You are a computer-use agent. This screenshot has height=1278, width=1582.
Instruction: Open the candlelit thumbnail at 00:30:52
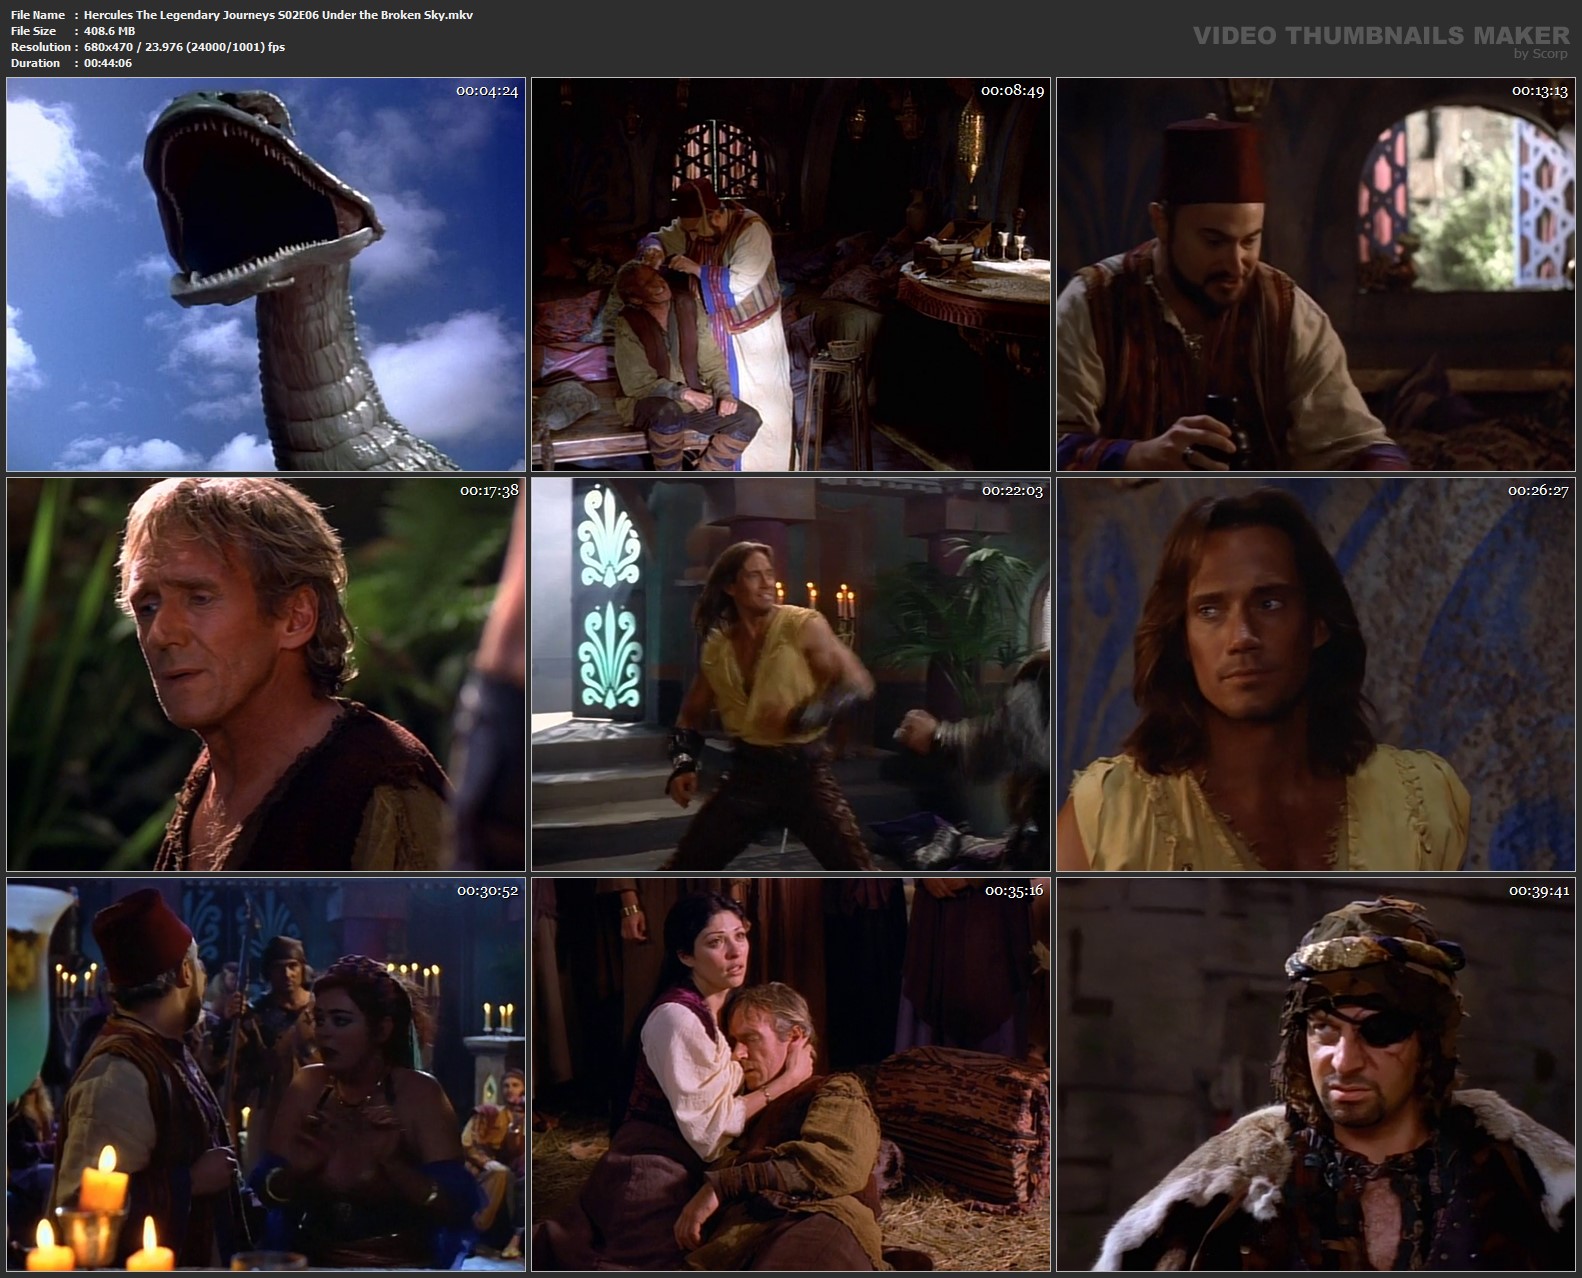coord(266,1074)
